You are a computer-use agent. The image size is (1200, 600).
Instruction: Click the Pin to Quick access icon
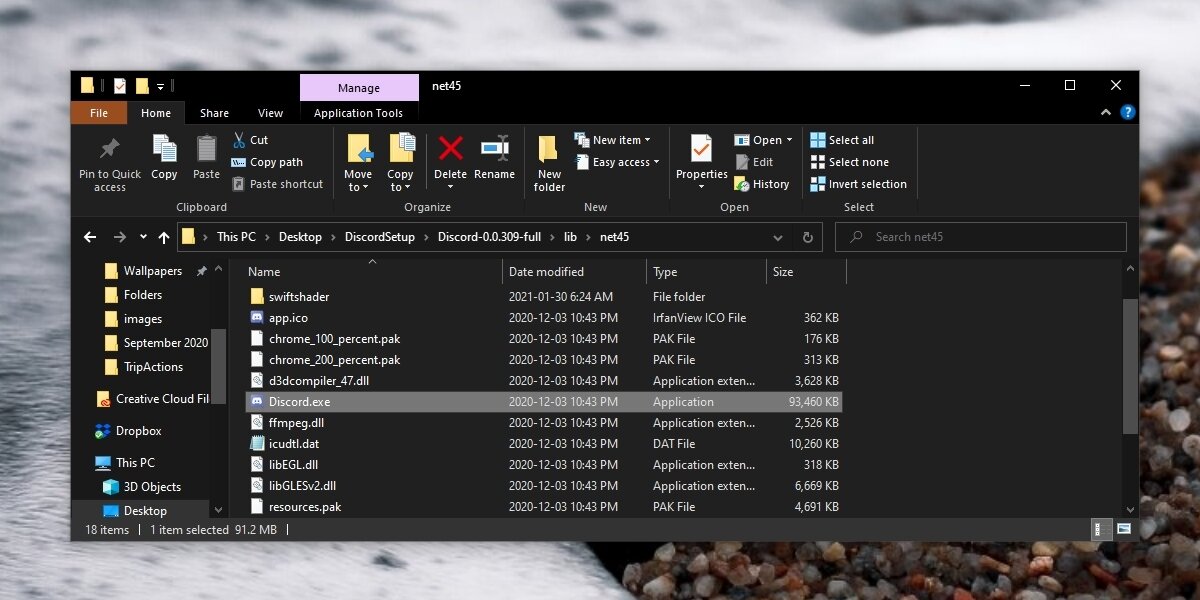point(110,150)
